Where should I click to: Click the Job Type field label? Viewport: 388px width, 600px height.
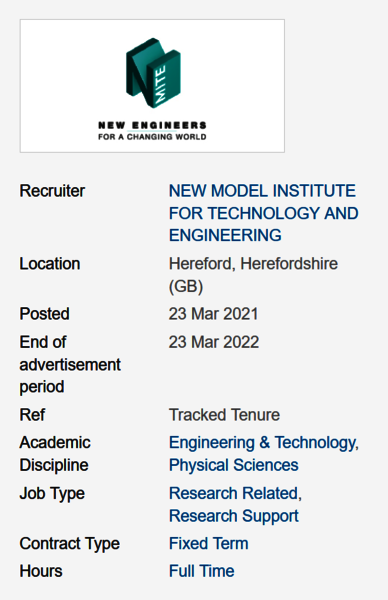[x=52, y=493]
